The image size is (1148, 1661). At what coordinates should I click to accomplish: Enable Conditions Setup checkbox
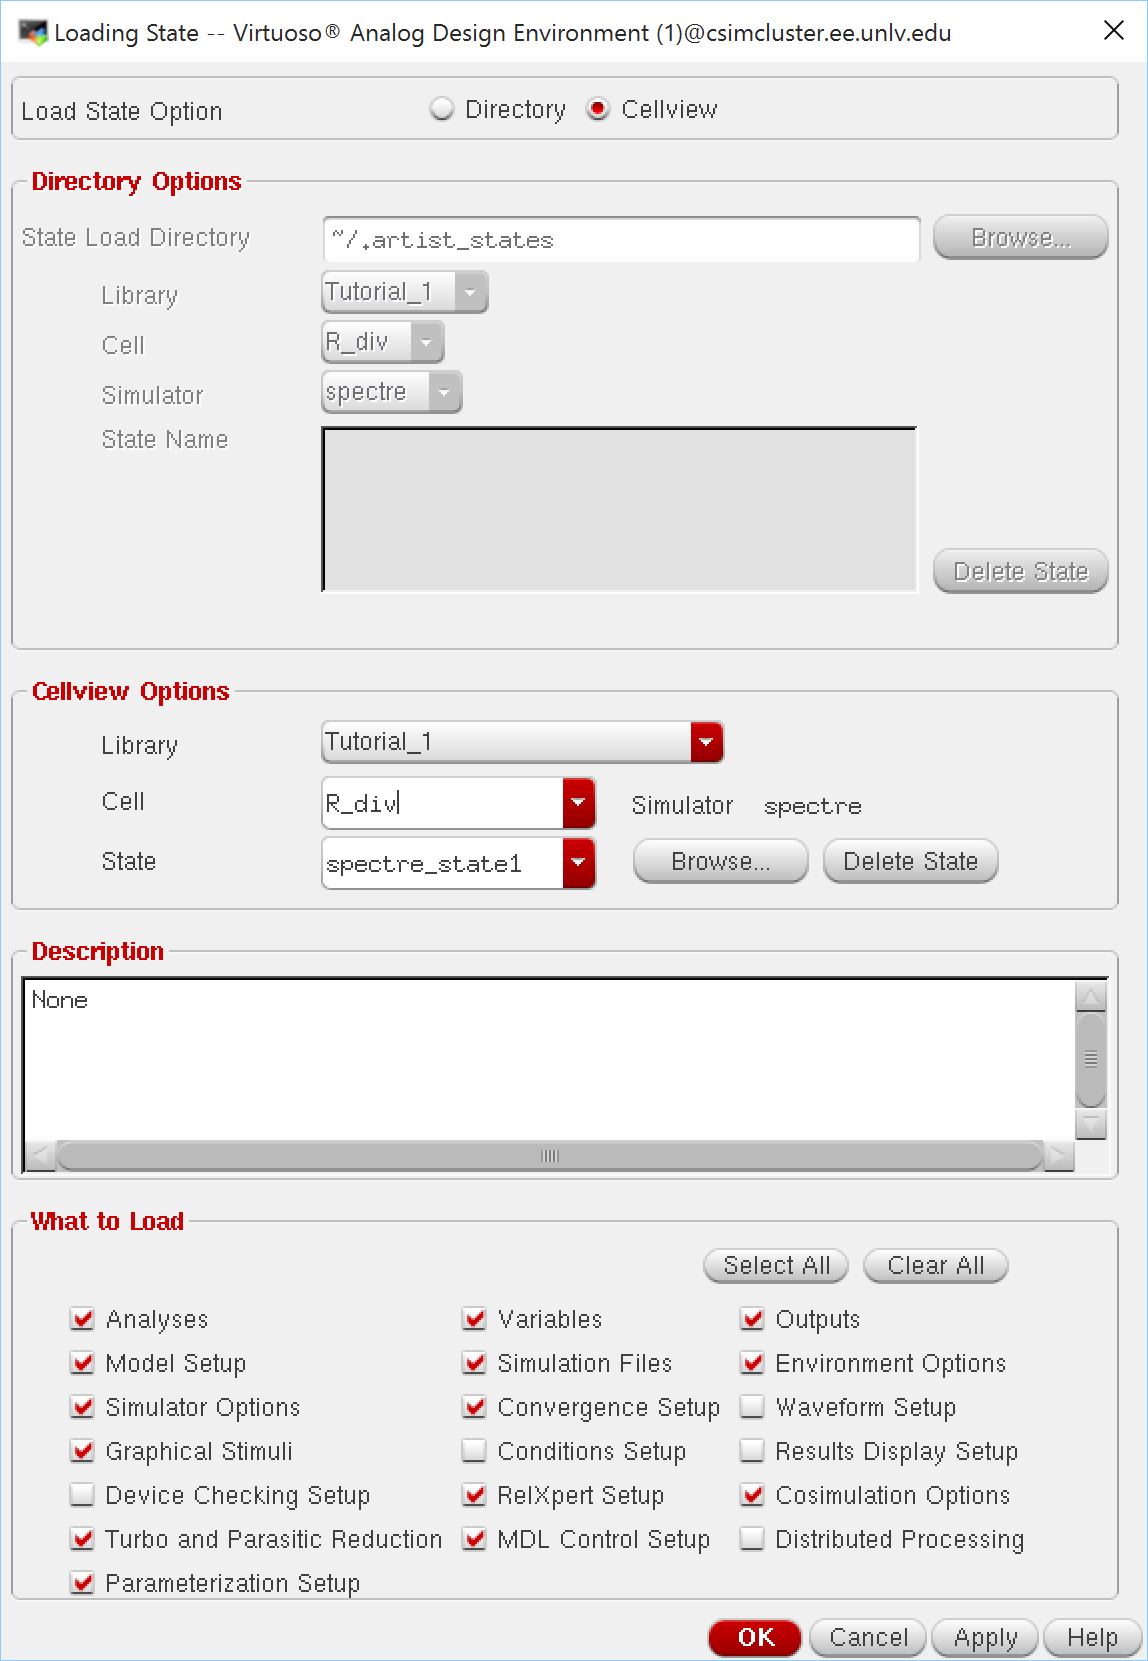click(x=475, y=1451)
